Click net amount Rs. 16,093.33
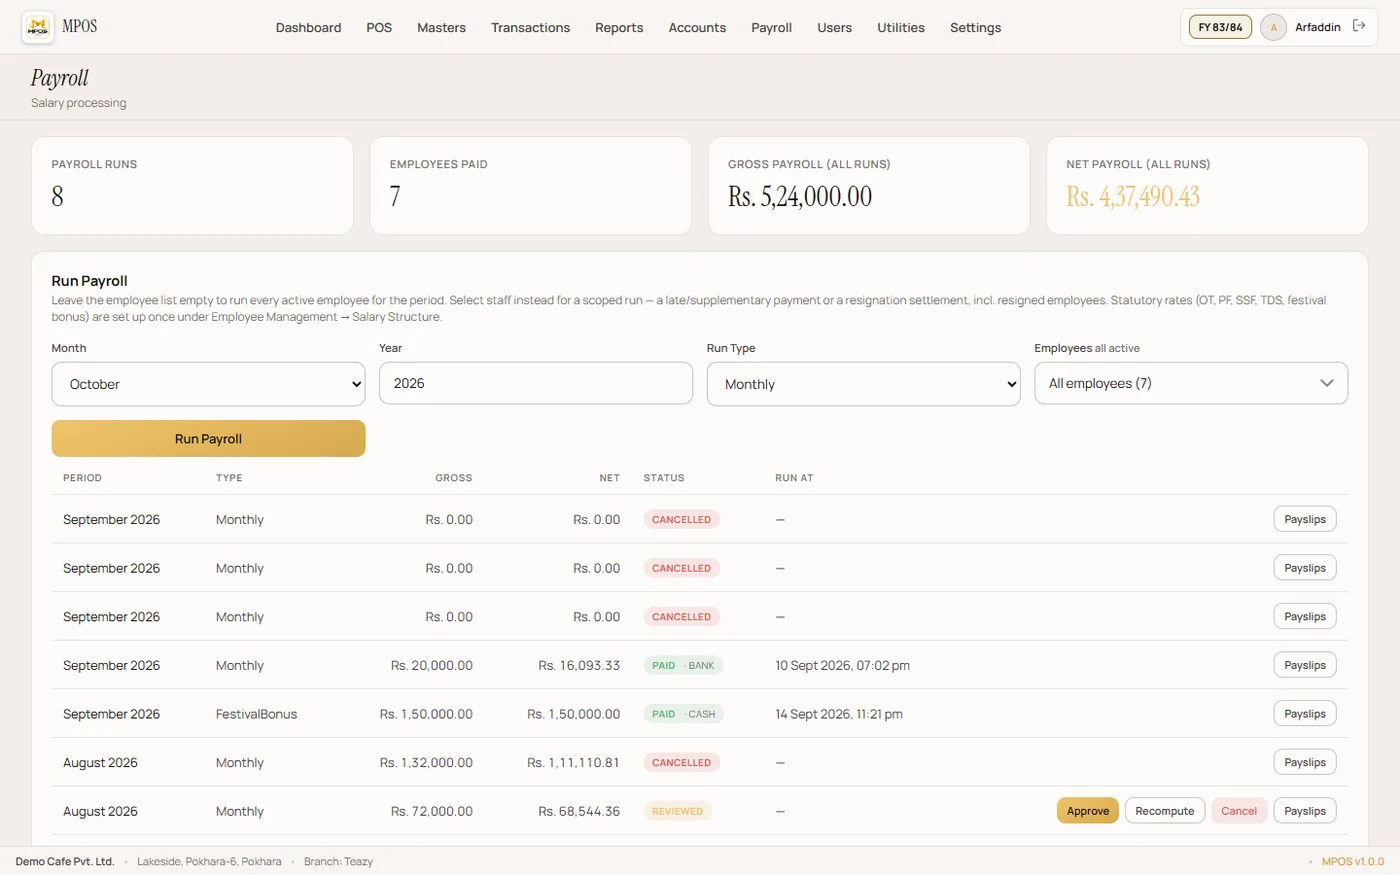Image resolution: width=1400 pixels, height=875 pixels. pyautogui.click(x=579, y=665)
